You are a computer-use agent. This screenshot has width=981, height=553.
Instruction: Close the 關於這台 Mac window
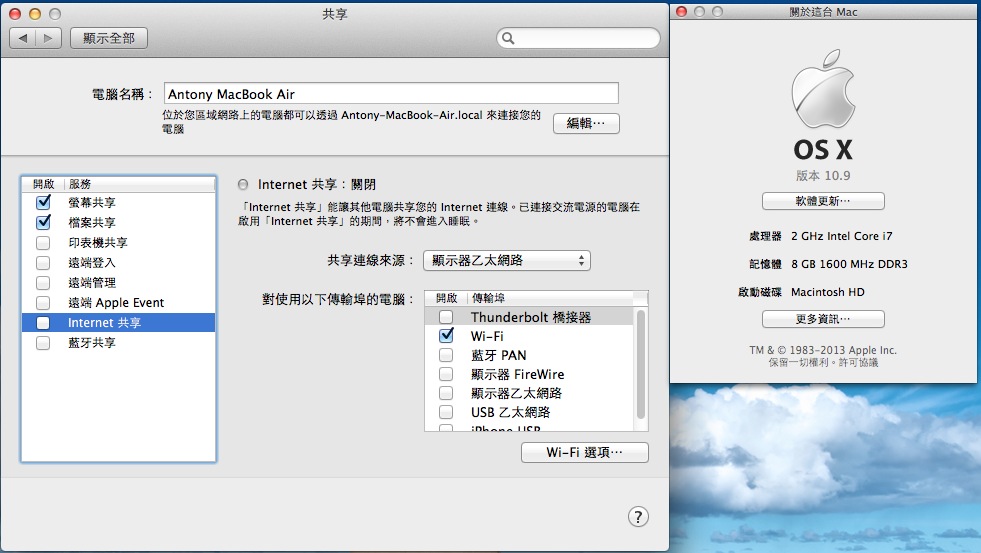pos(682,12)
